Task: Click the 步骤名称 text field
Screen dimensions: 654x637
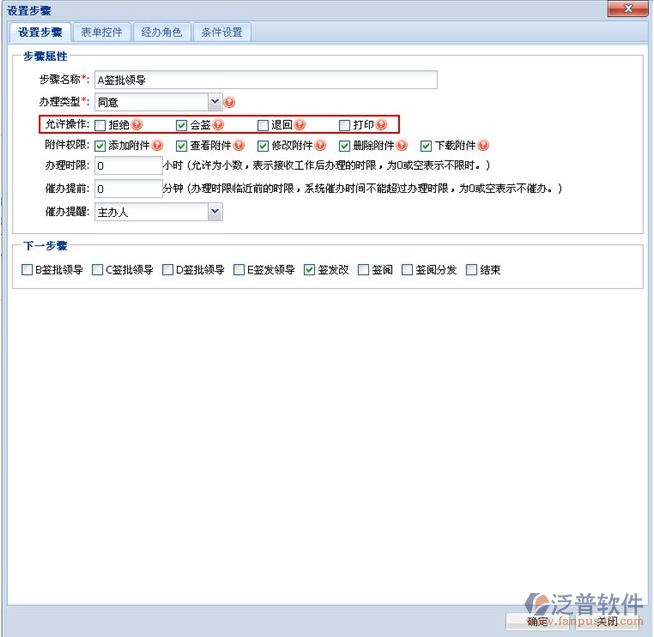Action: tap(265, 80)
